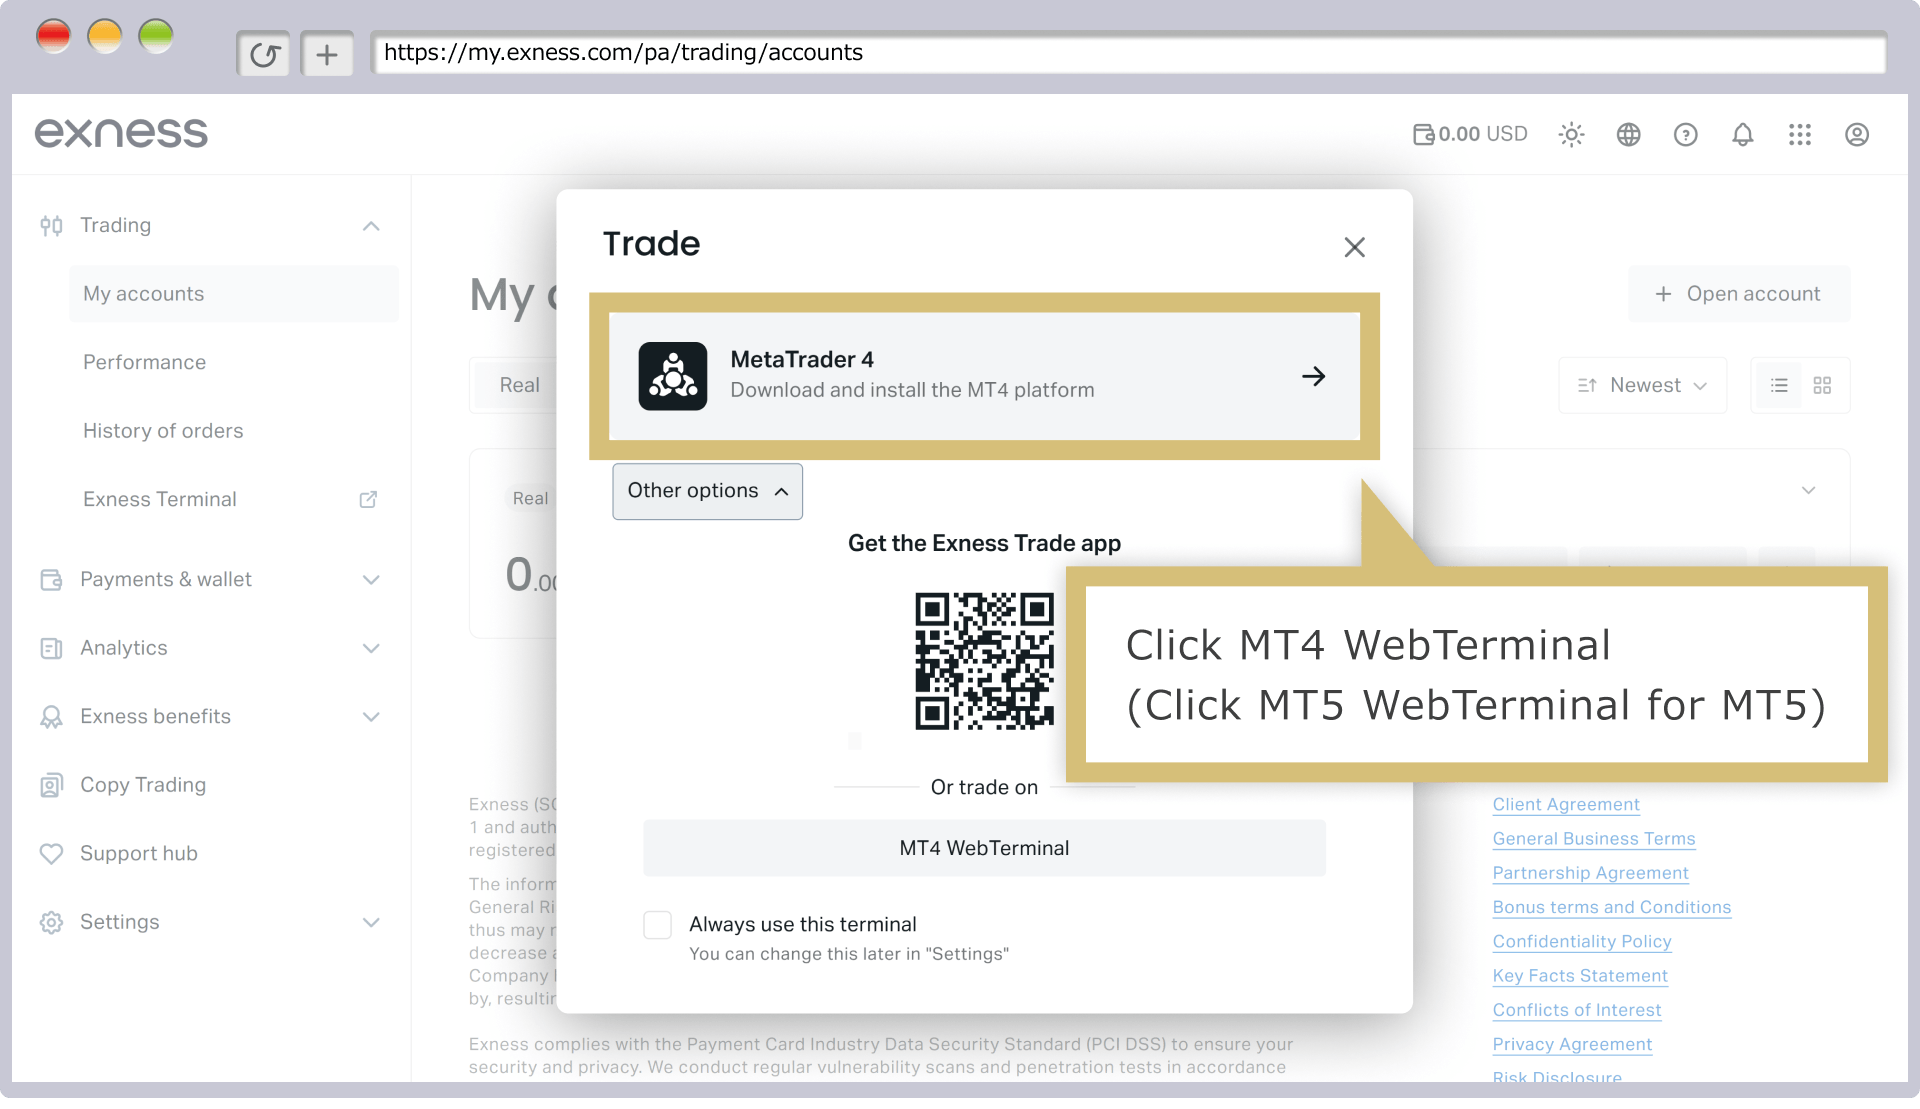Open a new tab with the plus button
1920x1109 pixels.
(x=327, y=54)
